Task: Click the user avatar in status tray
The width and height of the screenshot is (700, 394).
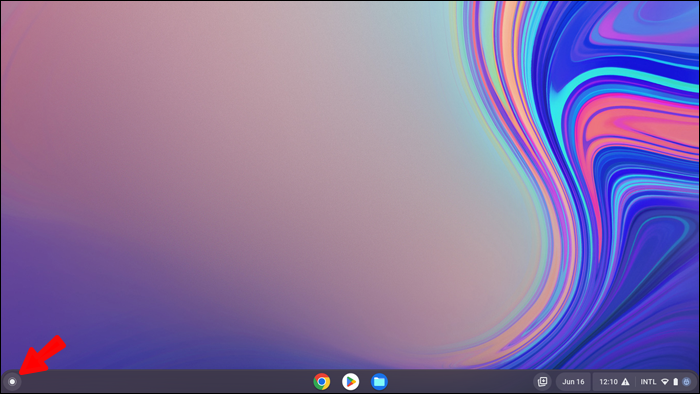Action: coord(687,382)
